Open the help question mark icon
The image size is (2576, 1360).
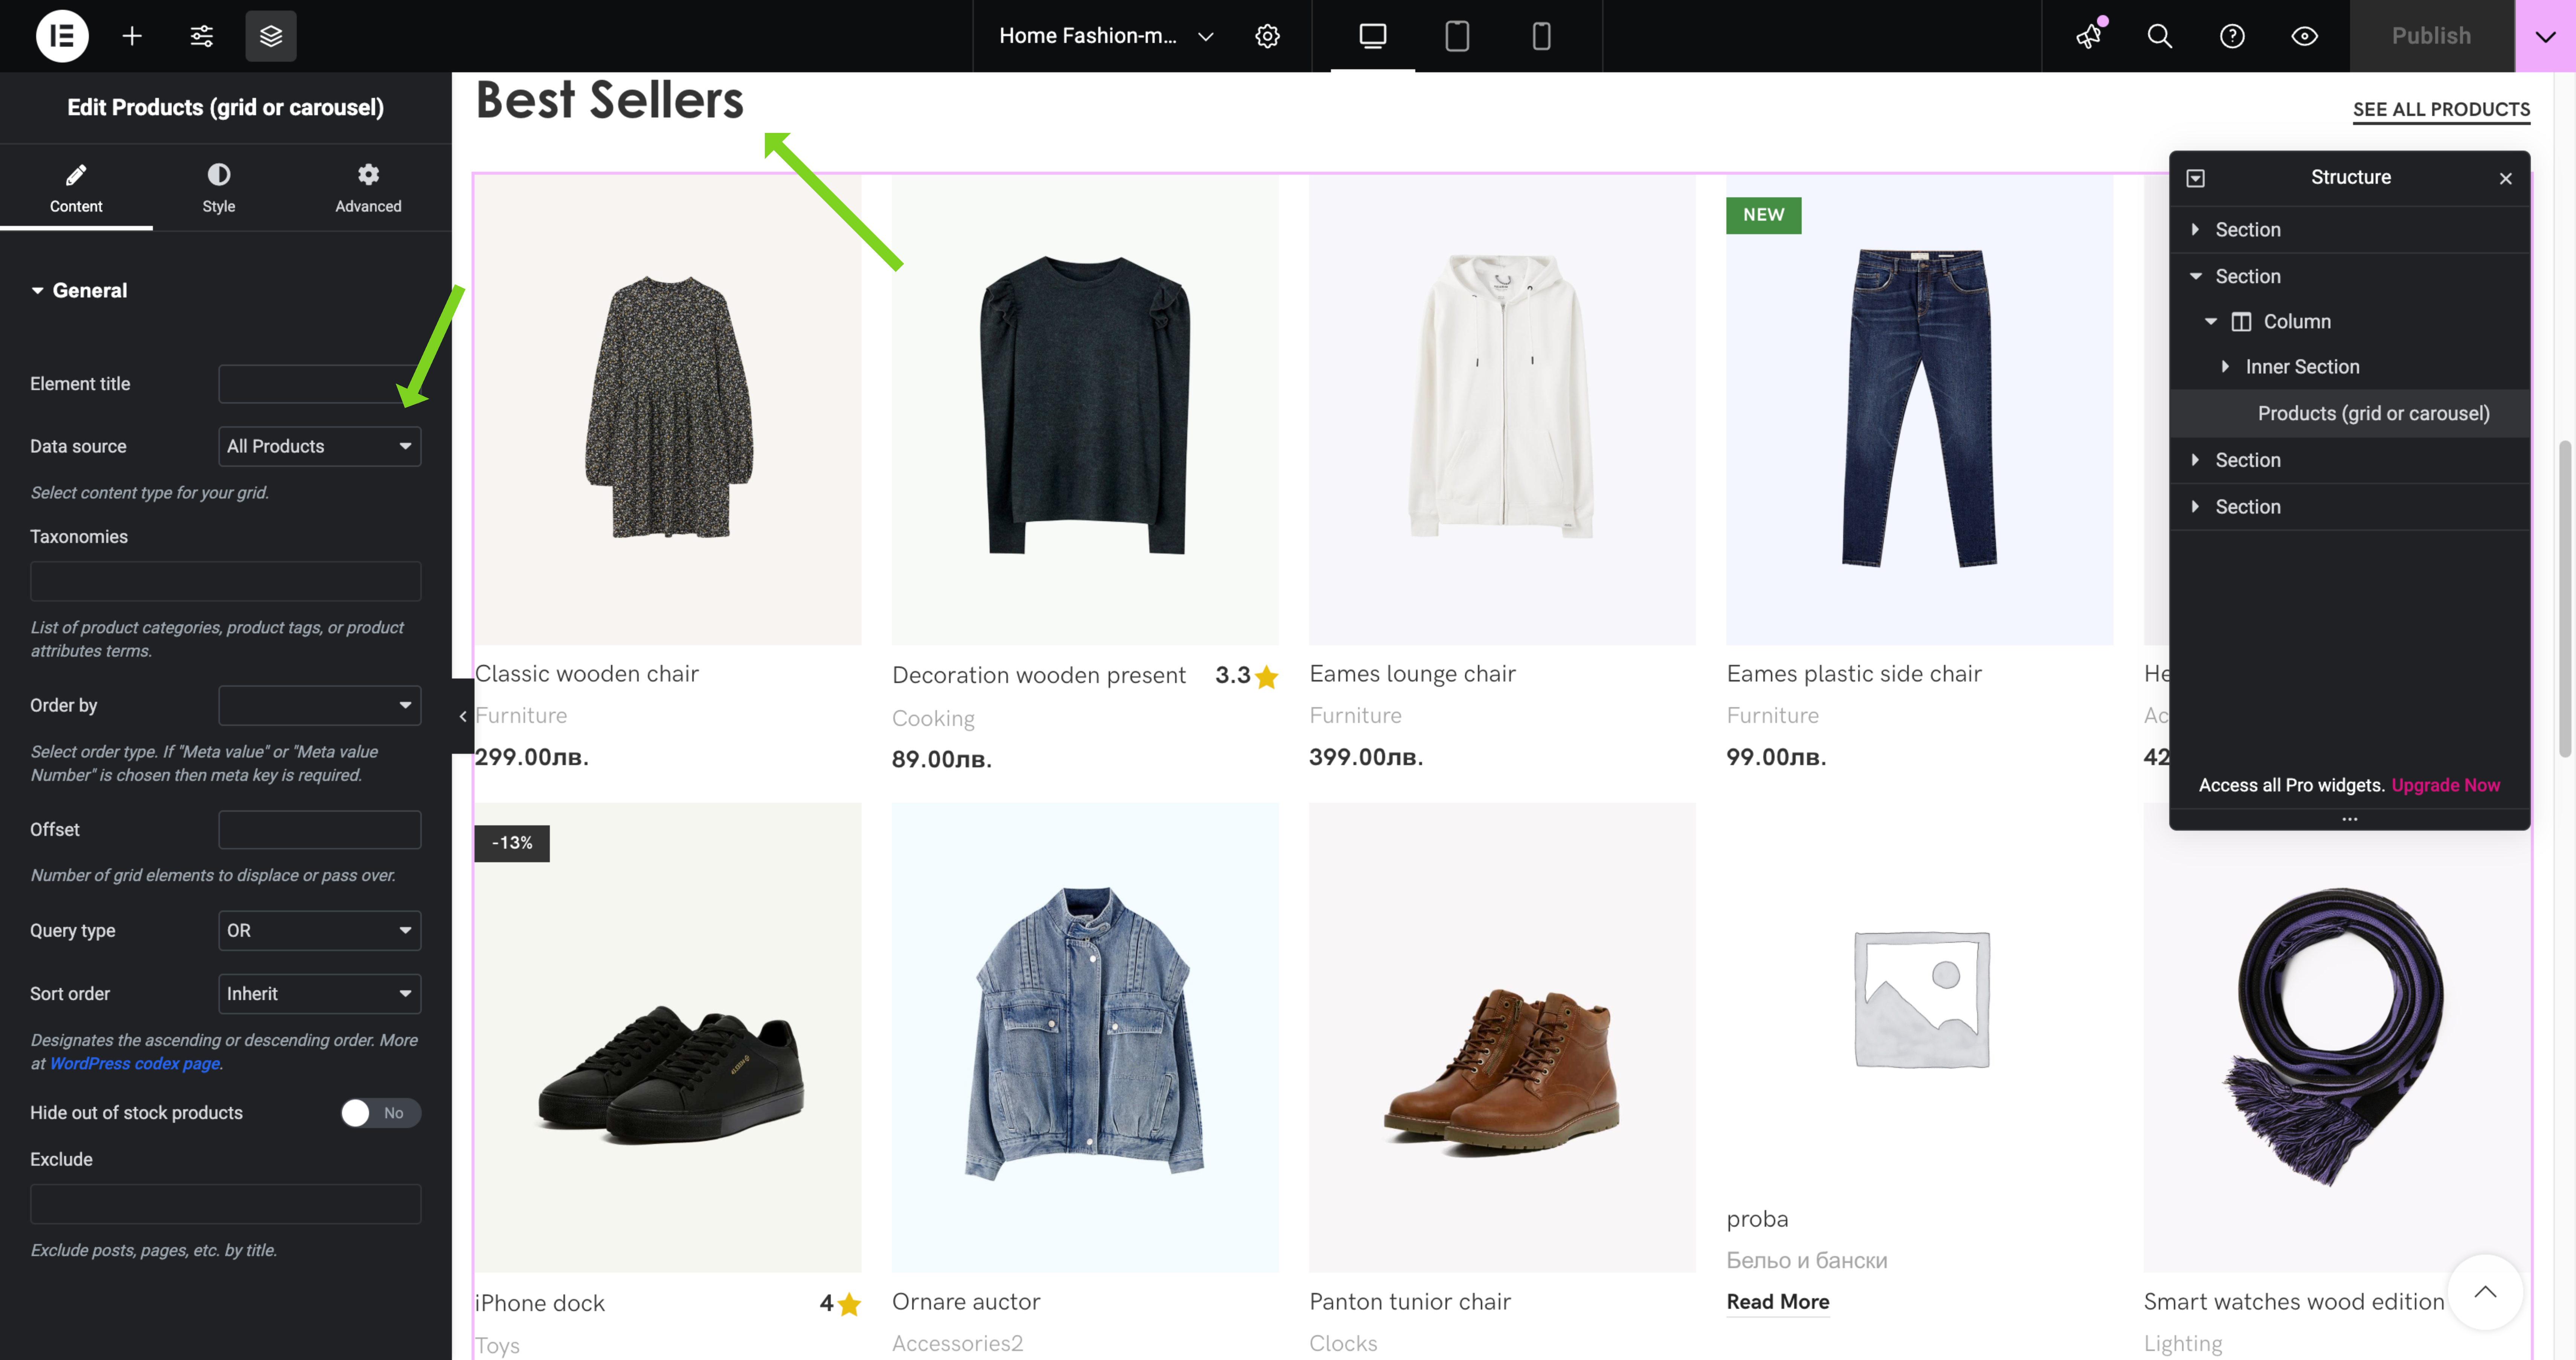tap(2232, 36)
